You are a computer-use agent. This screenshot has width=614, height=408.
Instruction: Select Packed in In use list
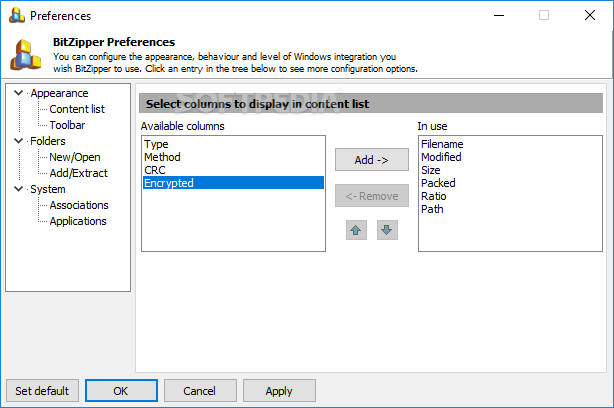coord(510,183)
